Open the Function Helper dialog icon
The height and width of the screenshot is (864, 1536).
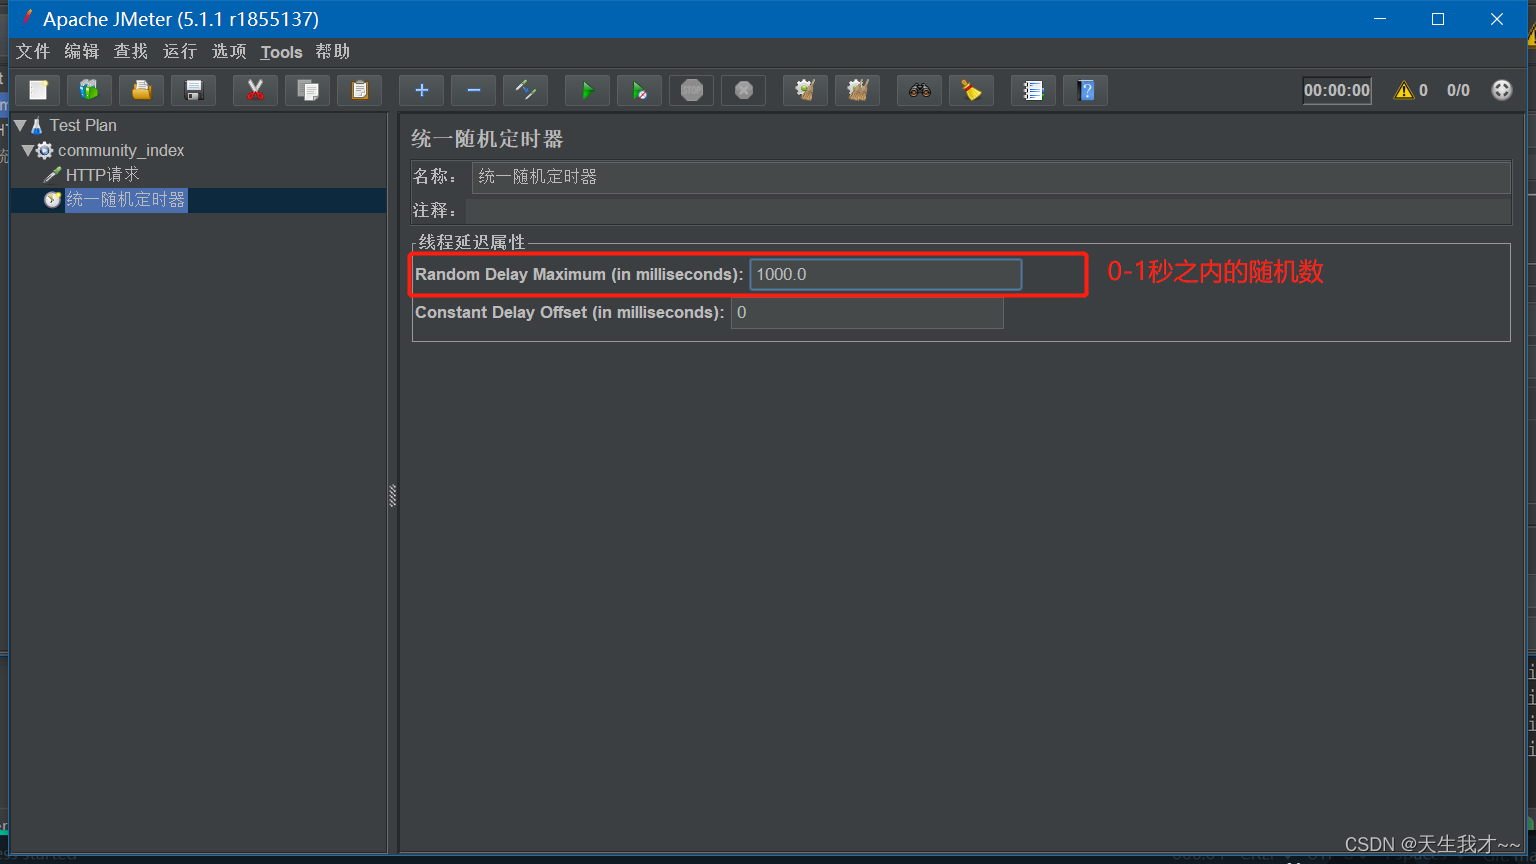pos(1033,91)
